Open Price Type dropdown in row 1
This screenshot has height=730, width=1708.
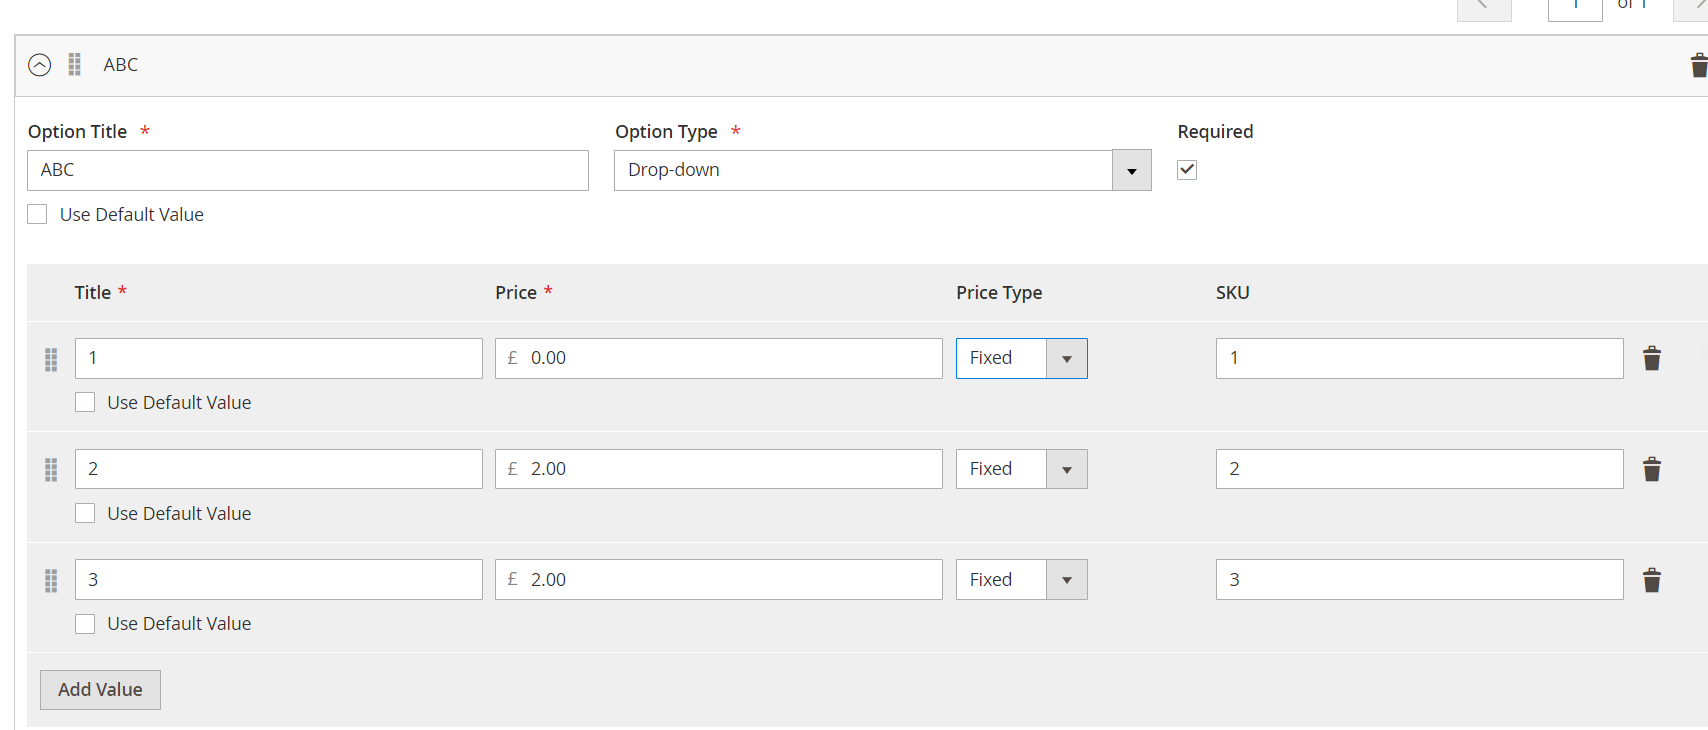(x=1022, y=358)
